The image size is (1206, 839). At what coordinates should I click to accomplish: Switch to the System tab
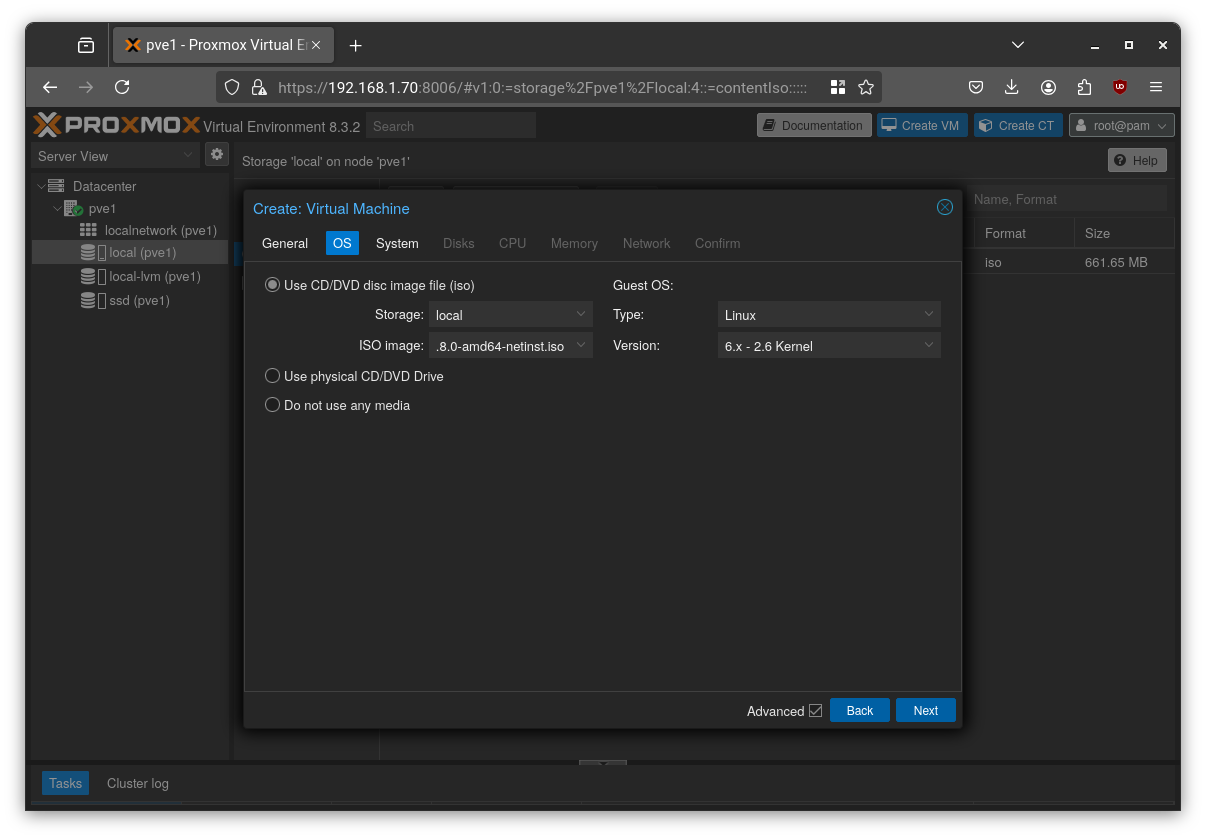pyautogui.click(x=397, y=243)
